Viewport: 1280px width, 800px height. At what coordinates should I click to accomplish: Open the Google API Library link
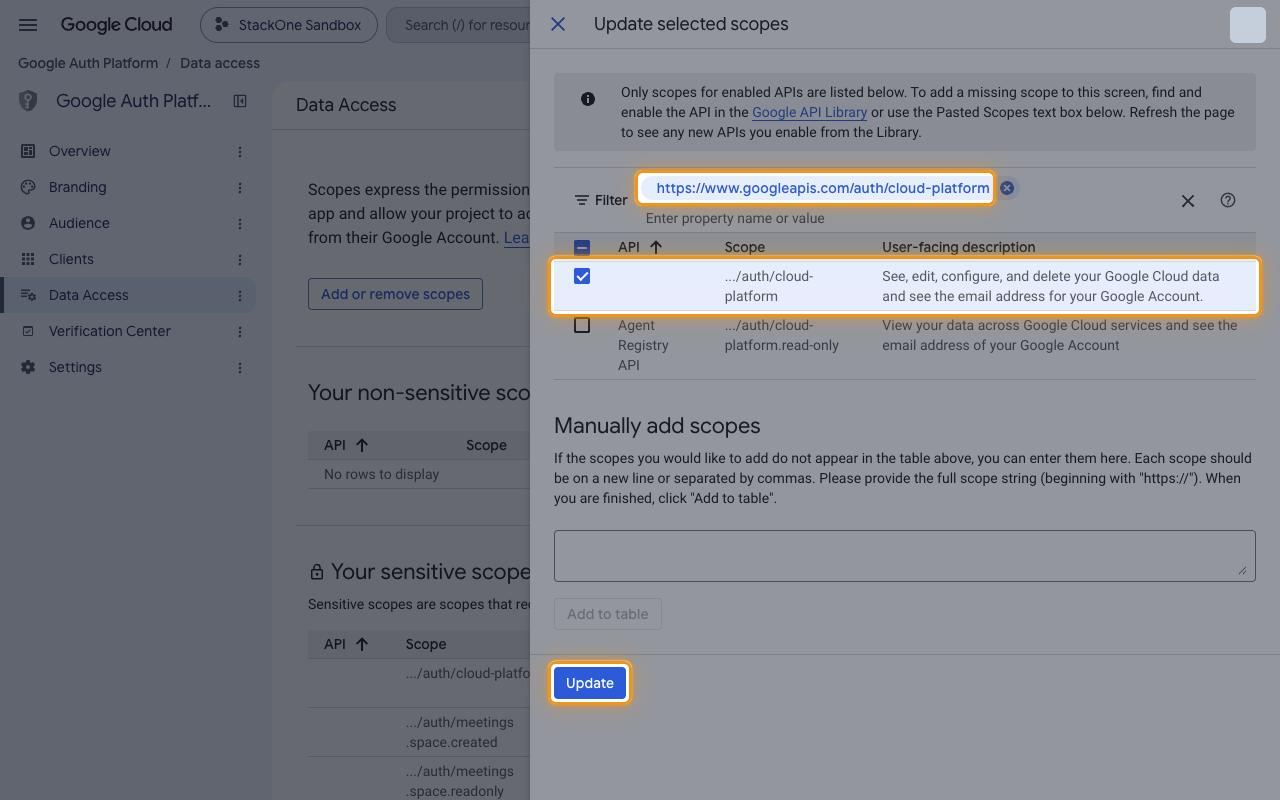point(809,112)
